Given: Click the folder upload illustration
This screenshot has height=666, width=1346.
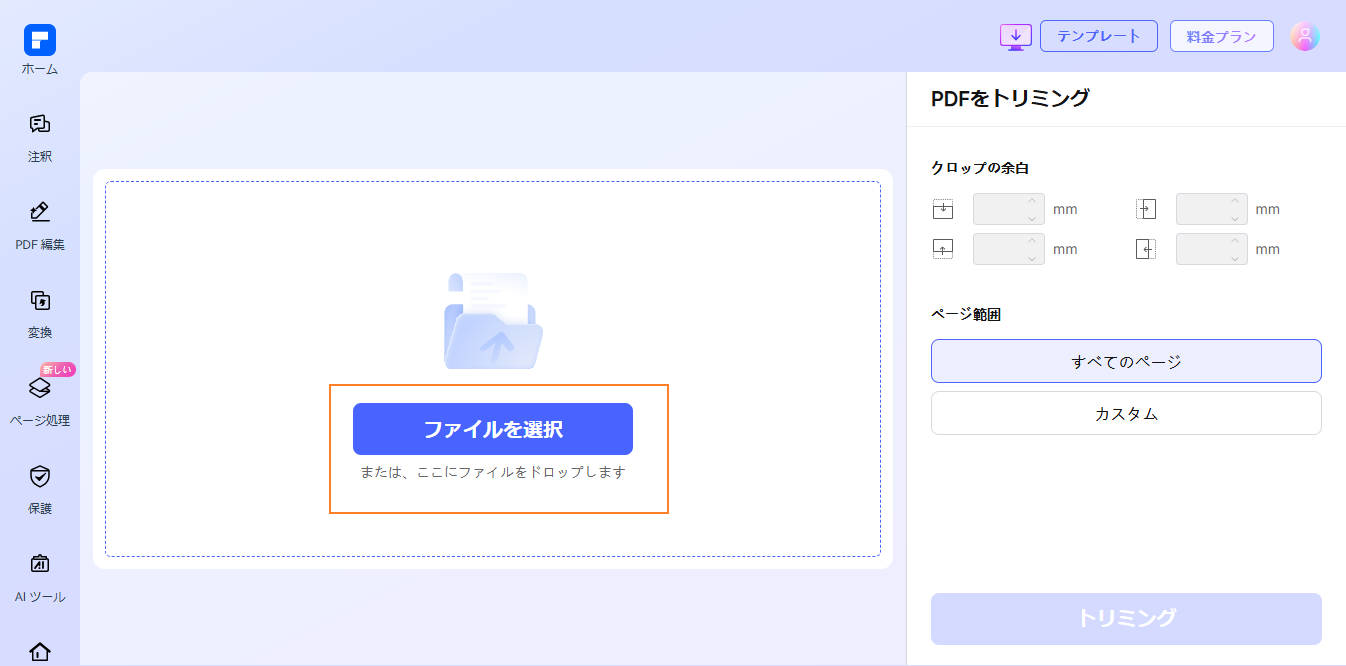Looking at the screenshot, I should tap(493, 321).
